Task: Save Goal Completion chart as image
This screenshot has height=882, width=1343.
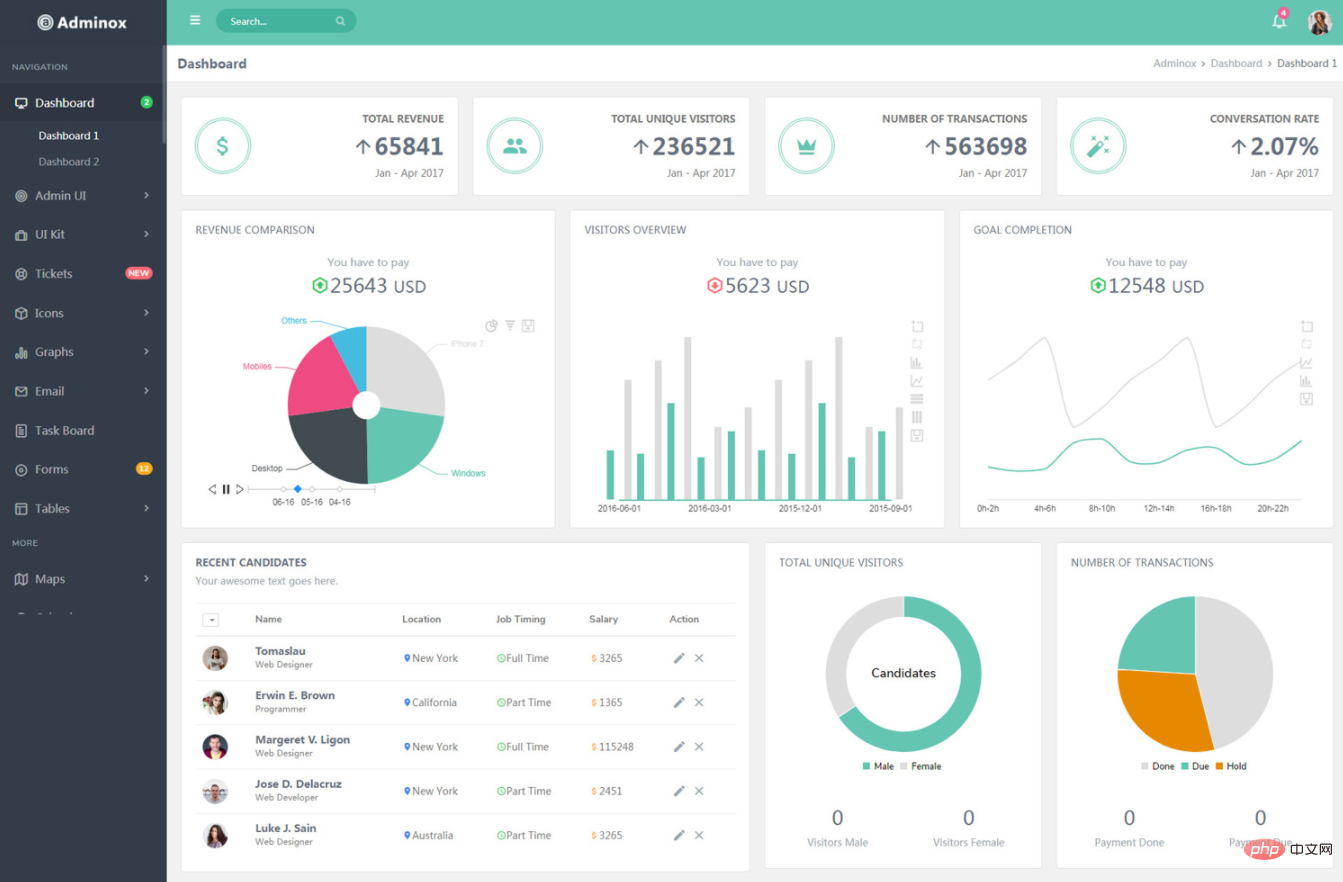Action: (x=1306, y=399)
